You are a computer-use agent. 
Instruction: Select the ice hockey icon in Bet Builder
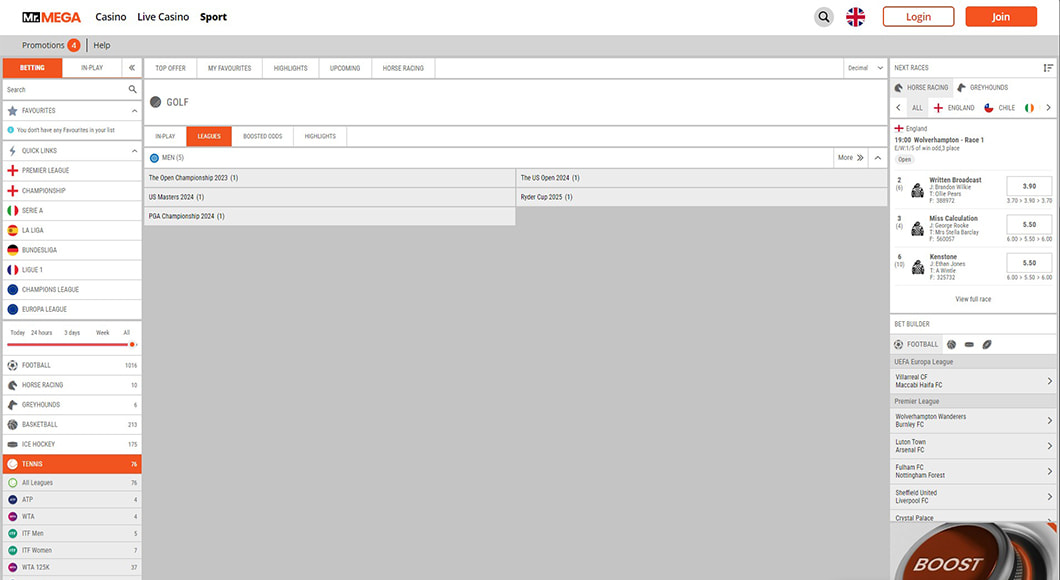pos(969,344)
